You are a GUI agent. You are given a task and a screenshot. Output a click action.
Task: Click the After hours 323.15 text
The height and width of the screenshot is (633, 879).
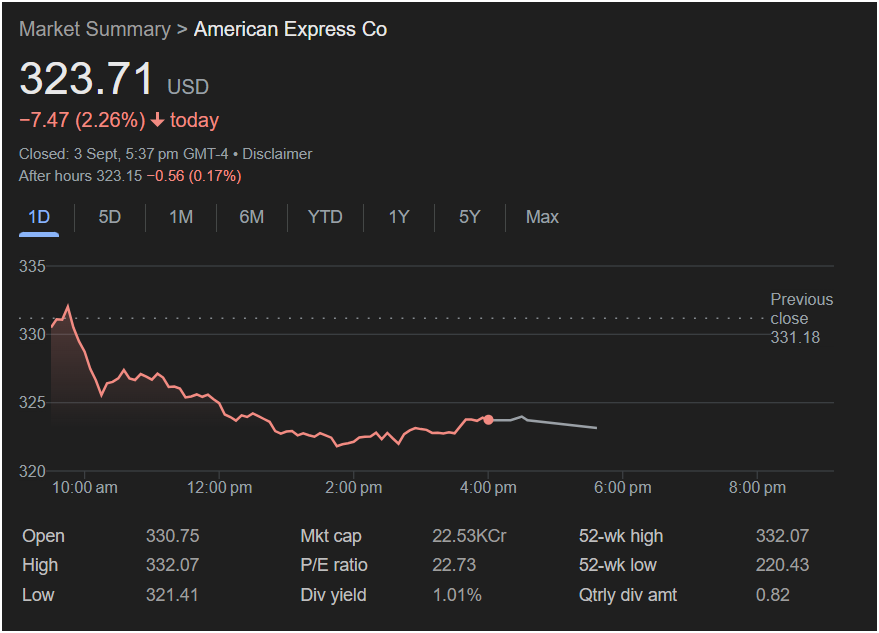tap(81, 176)
